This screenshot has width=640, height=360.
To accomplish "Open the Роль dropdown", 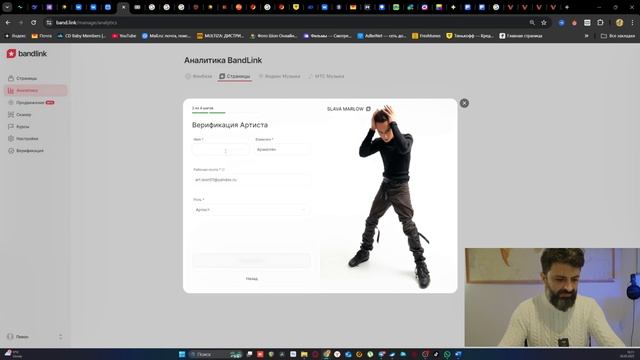I will coord(251,210).
